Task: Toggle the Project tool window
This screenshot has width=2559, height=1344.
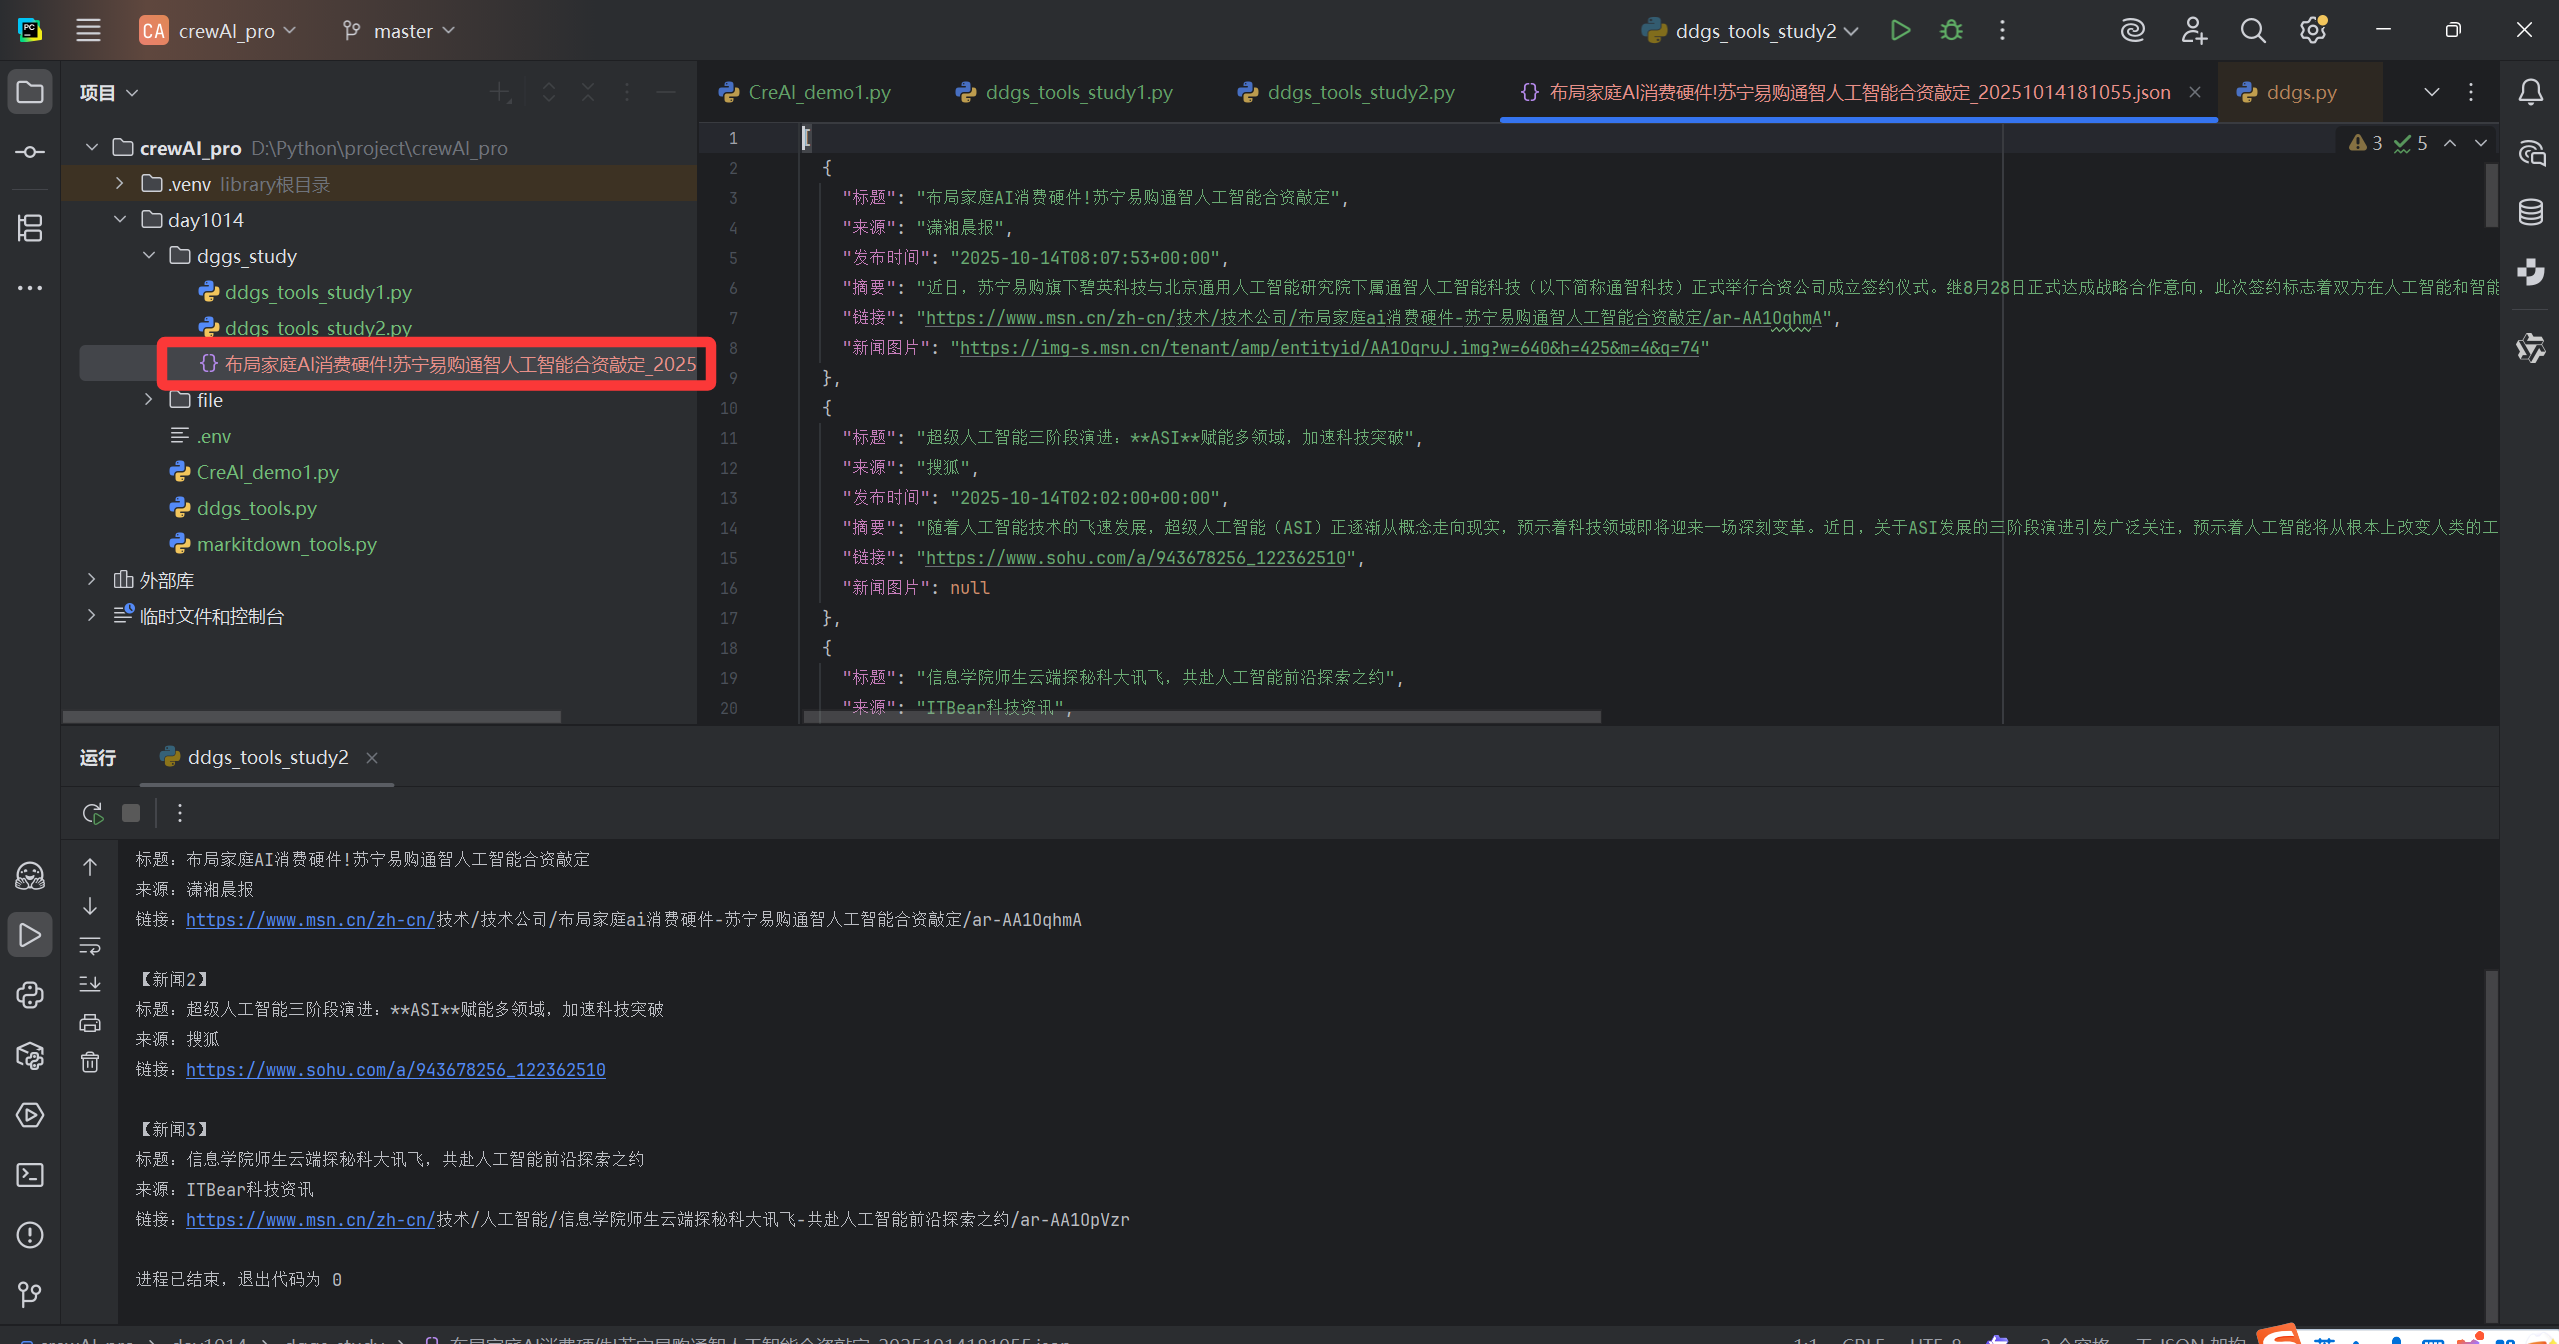Action: 30,92
